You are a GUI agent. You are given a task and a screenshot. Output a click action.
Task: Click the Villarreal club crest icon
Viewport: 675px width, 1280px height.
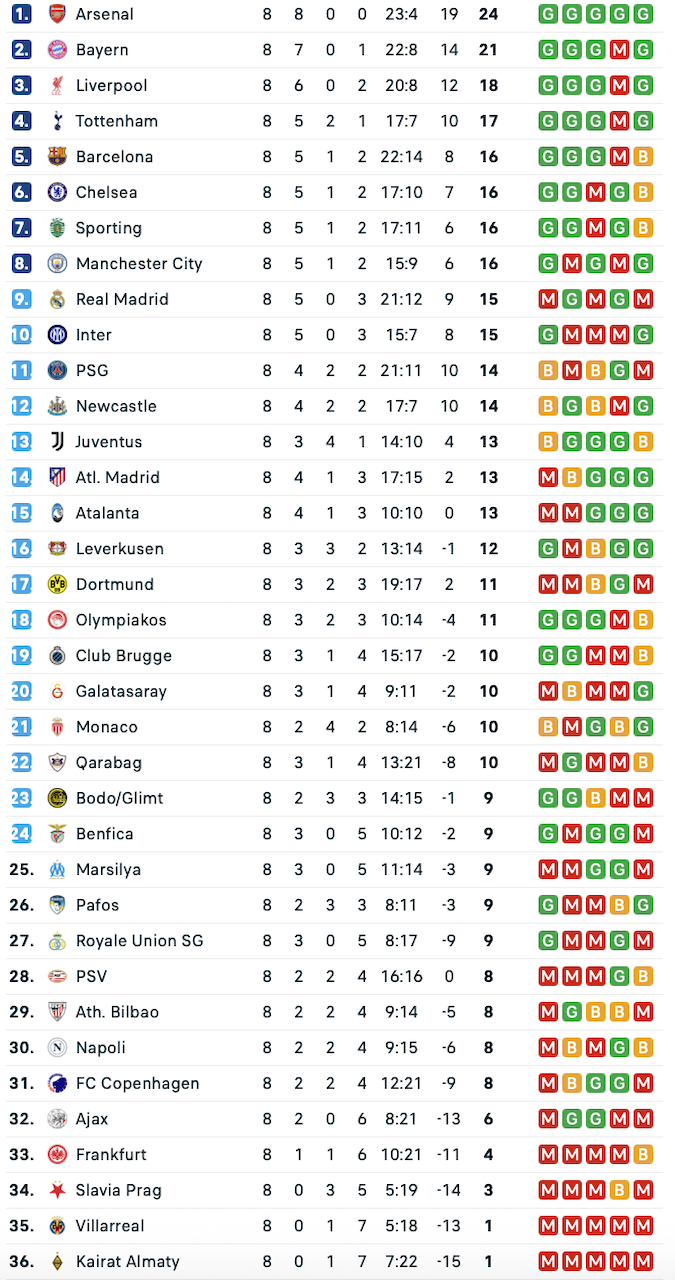57,1226
